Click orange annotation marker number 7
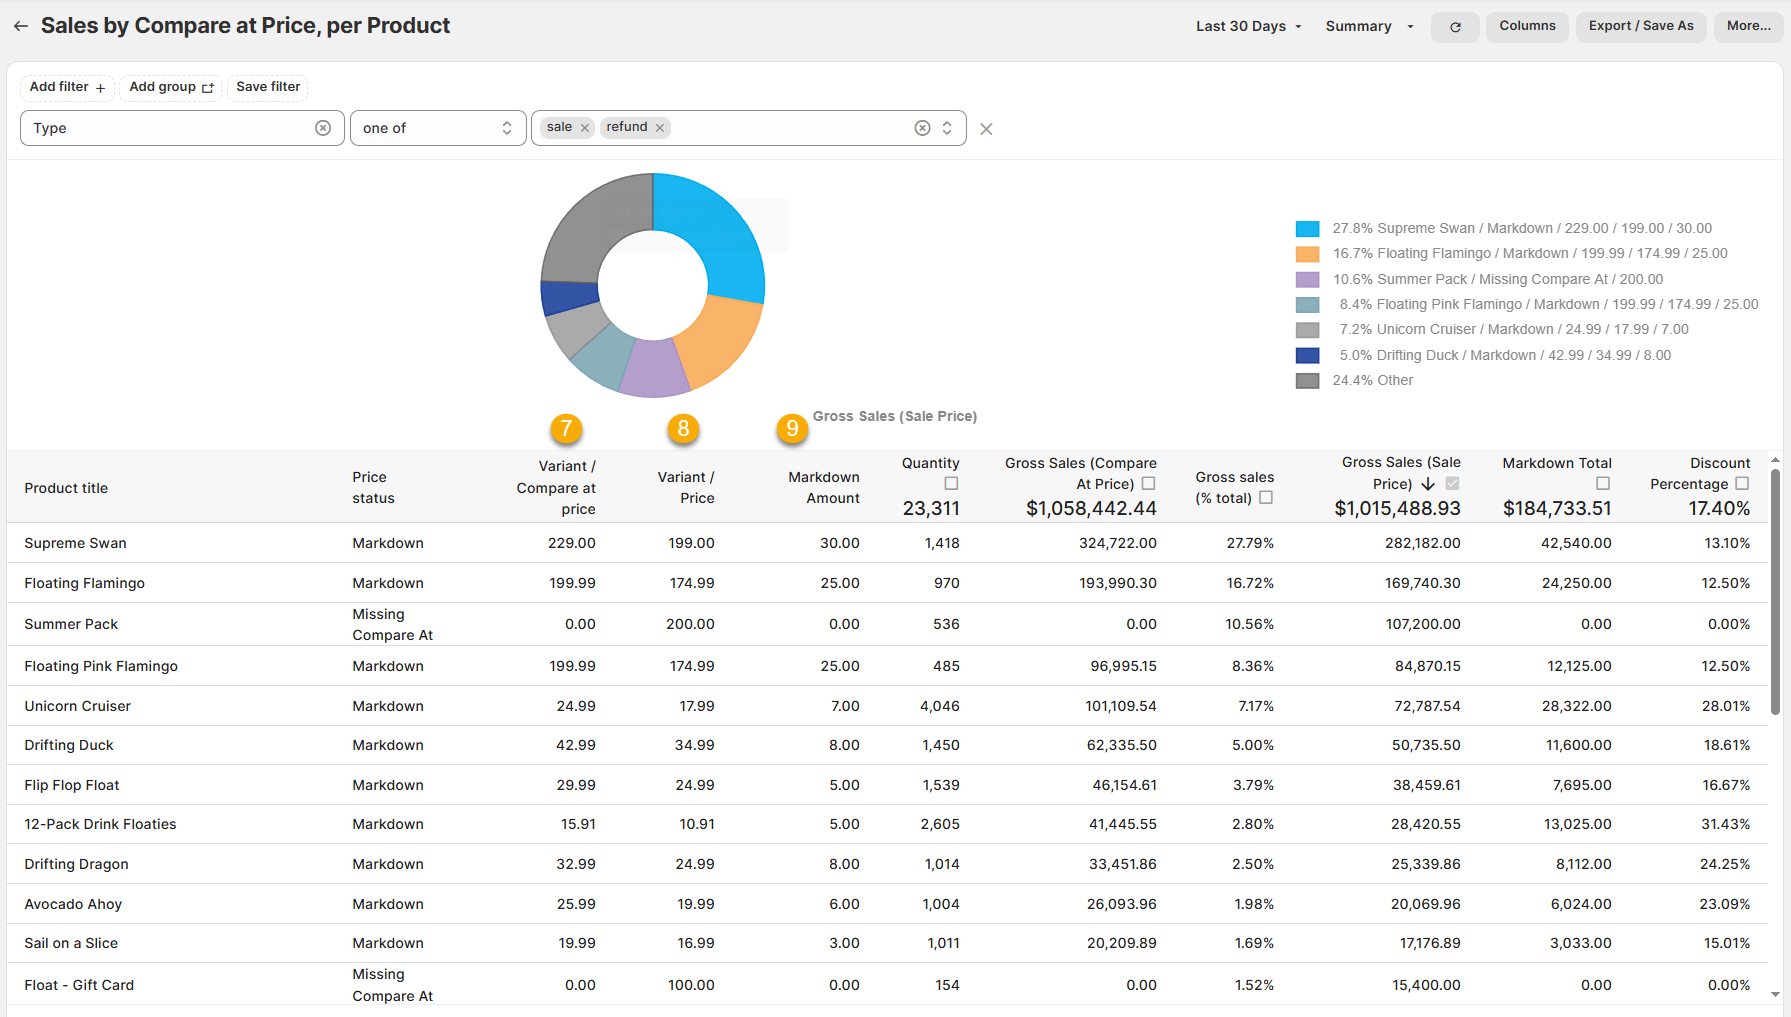Screen dimensions: 1791x1017 point(566,429)
